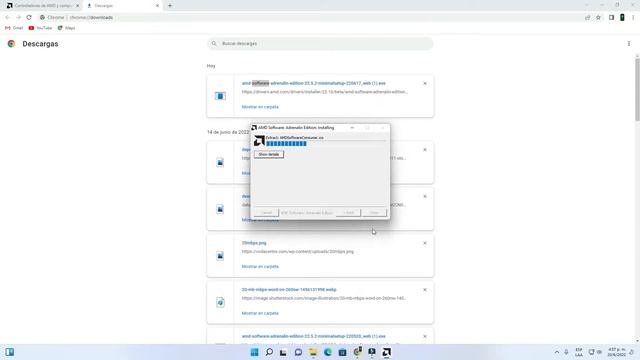The image size is (640, 360).
Task: Remove the webp download from list
Action: pyautogui.click(x=425, y=289)
